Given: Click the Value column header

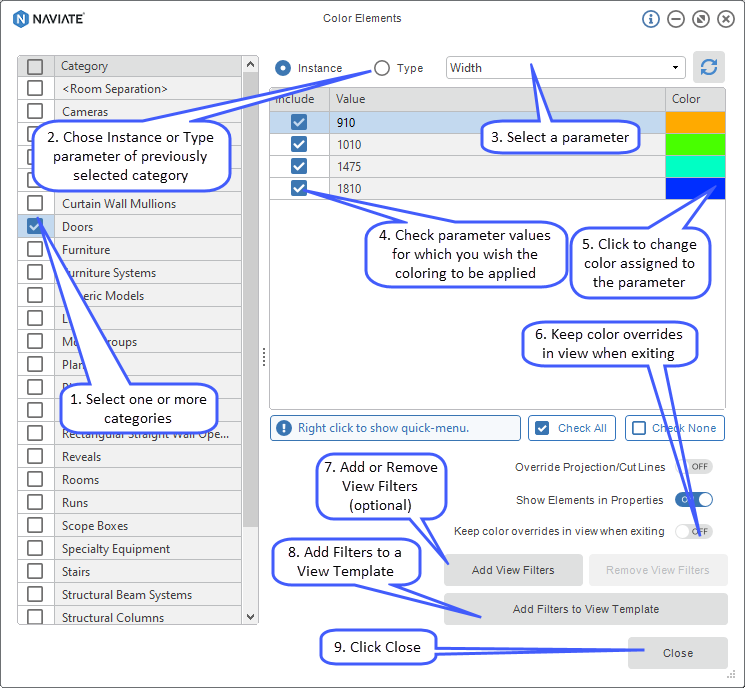Looking at the screenshot, I should coord(497,99).
